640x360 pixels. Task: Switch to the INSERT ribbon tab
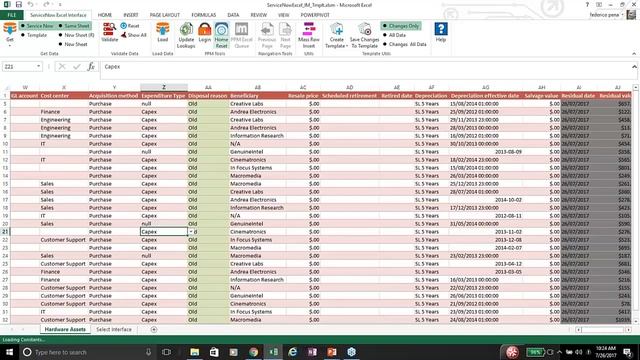(x=131, y=15)
